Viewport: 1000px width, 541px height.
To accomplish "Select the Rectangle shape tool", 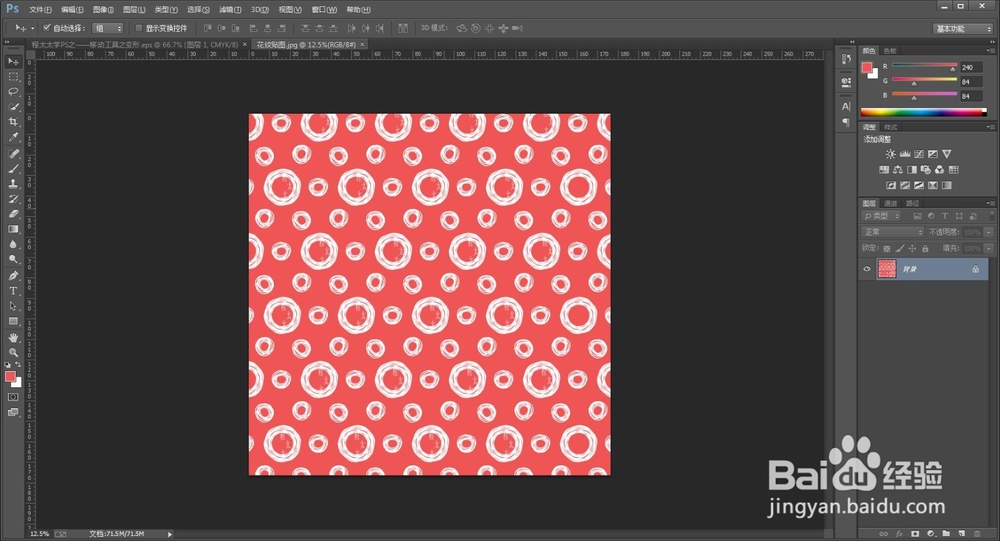I will pyautogui.click(x=13, y=322).
